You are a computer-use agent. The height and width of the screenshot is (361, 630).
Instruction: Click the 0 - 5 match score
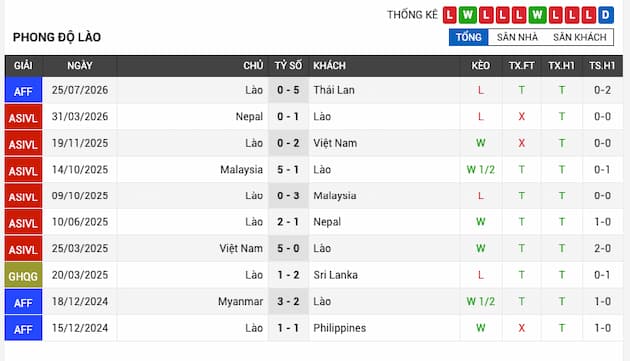[288, 90]
